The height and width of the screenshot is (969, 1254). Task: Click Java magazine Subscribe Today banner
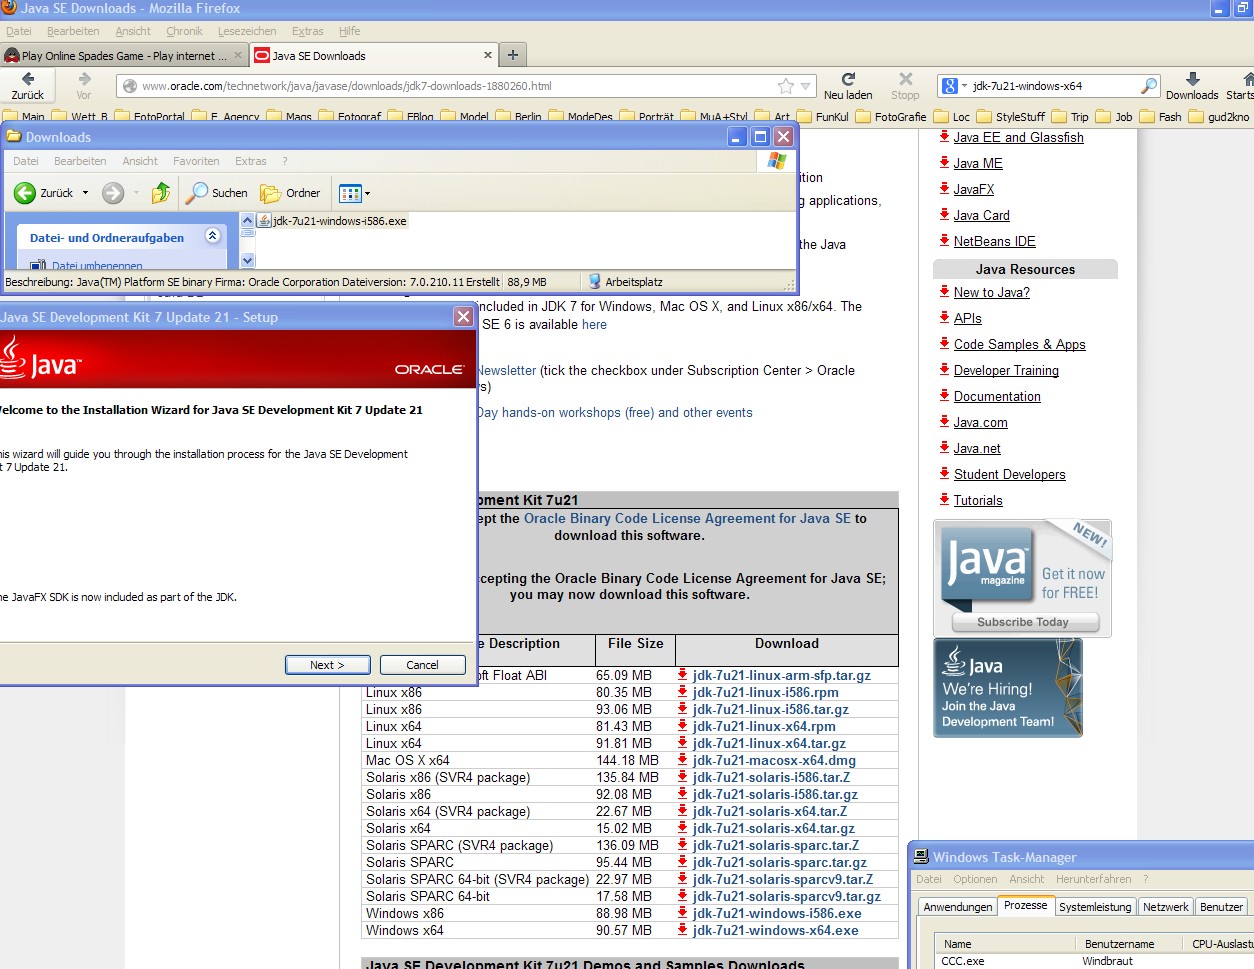[1023, 577]
